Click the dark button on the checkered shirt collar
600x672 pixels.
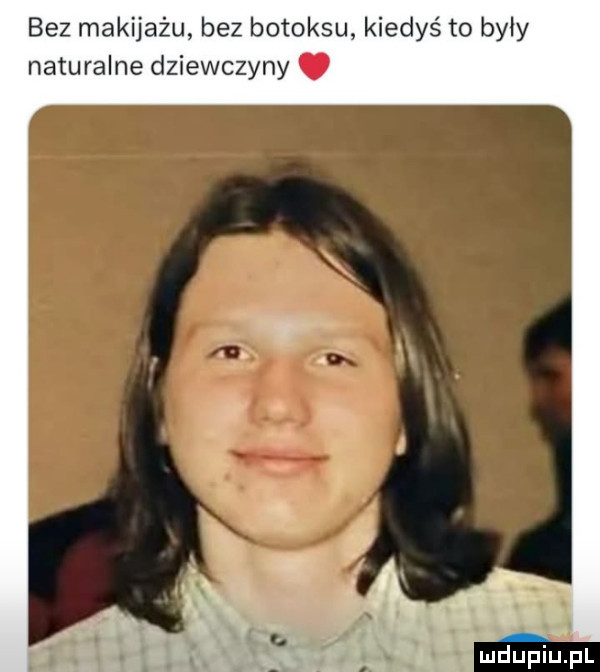278,640
